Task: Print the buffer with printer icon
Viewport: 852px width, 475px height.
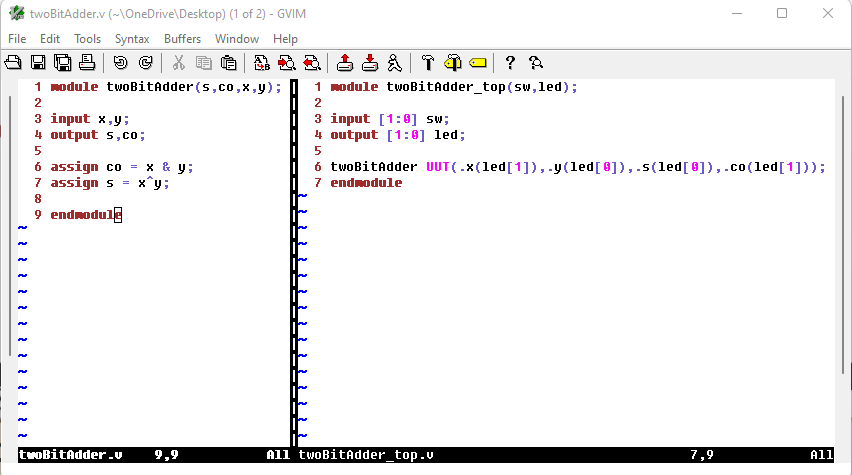Action: coord(87,63)
